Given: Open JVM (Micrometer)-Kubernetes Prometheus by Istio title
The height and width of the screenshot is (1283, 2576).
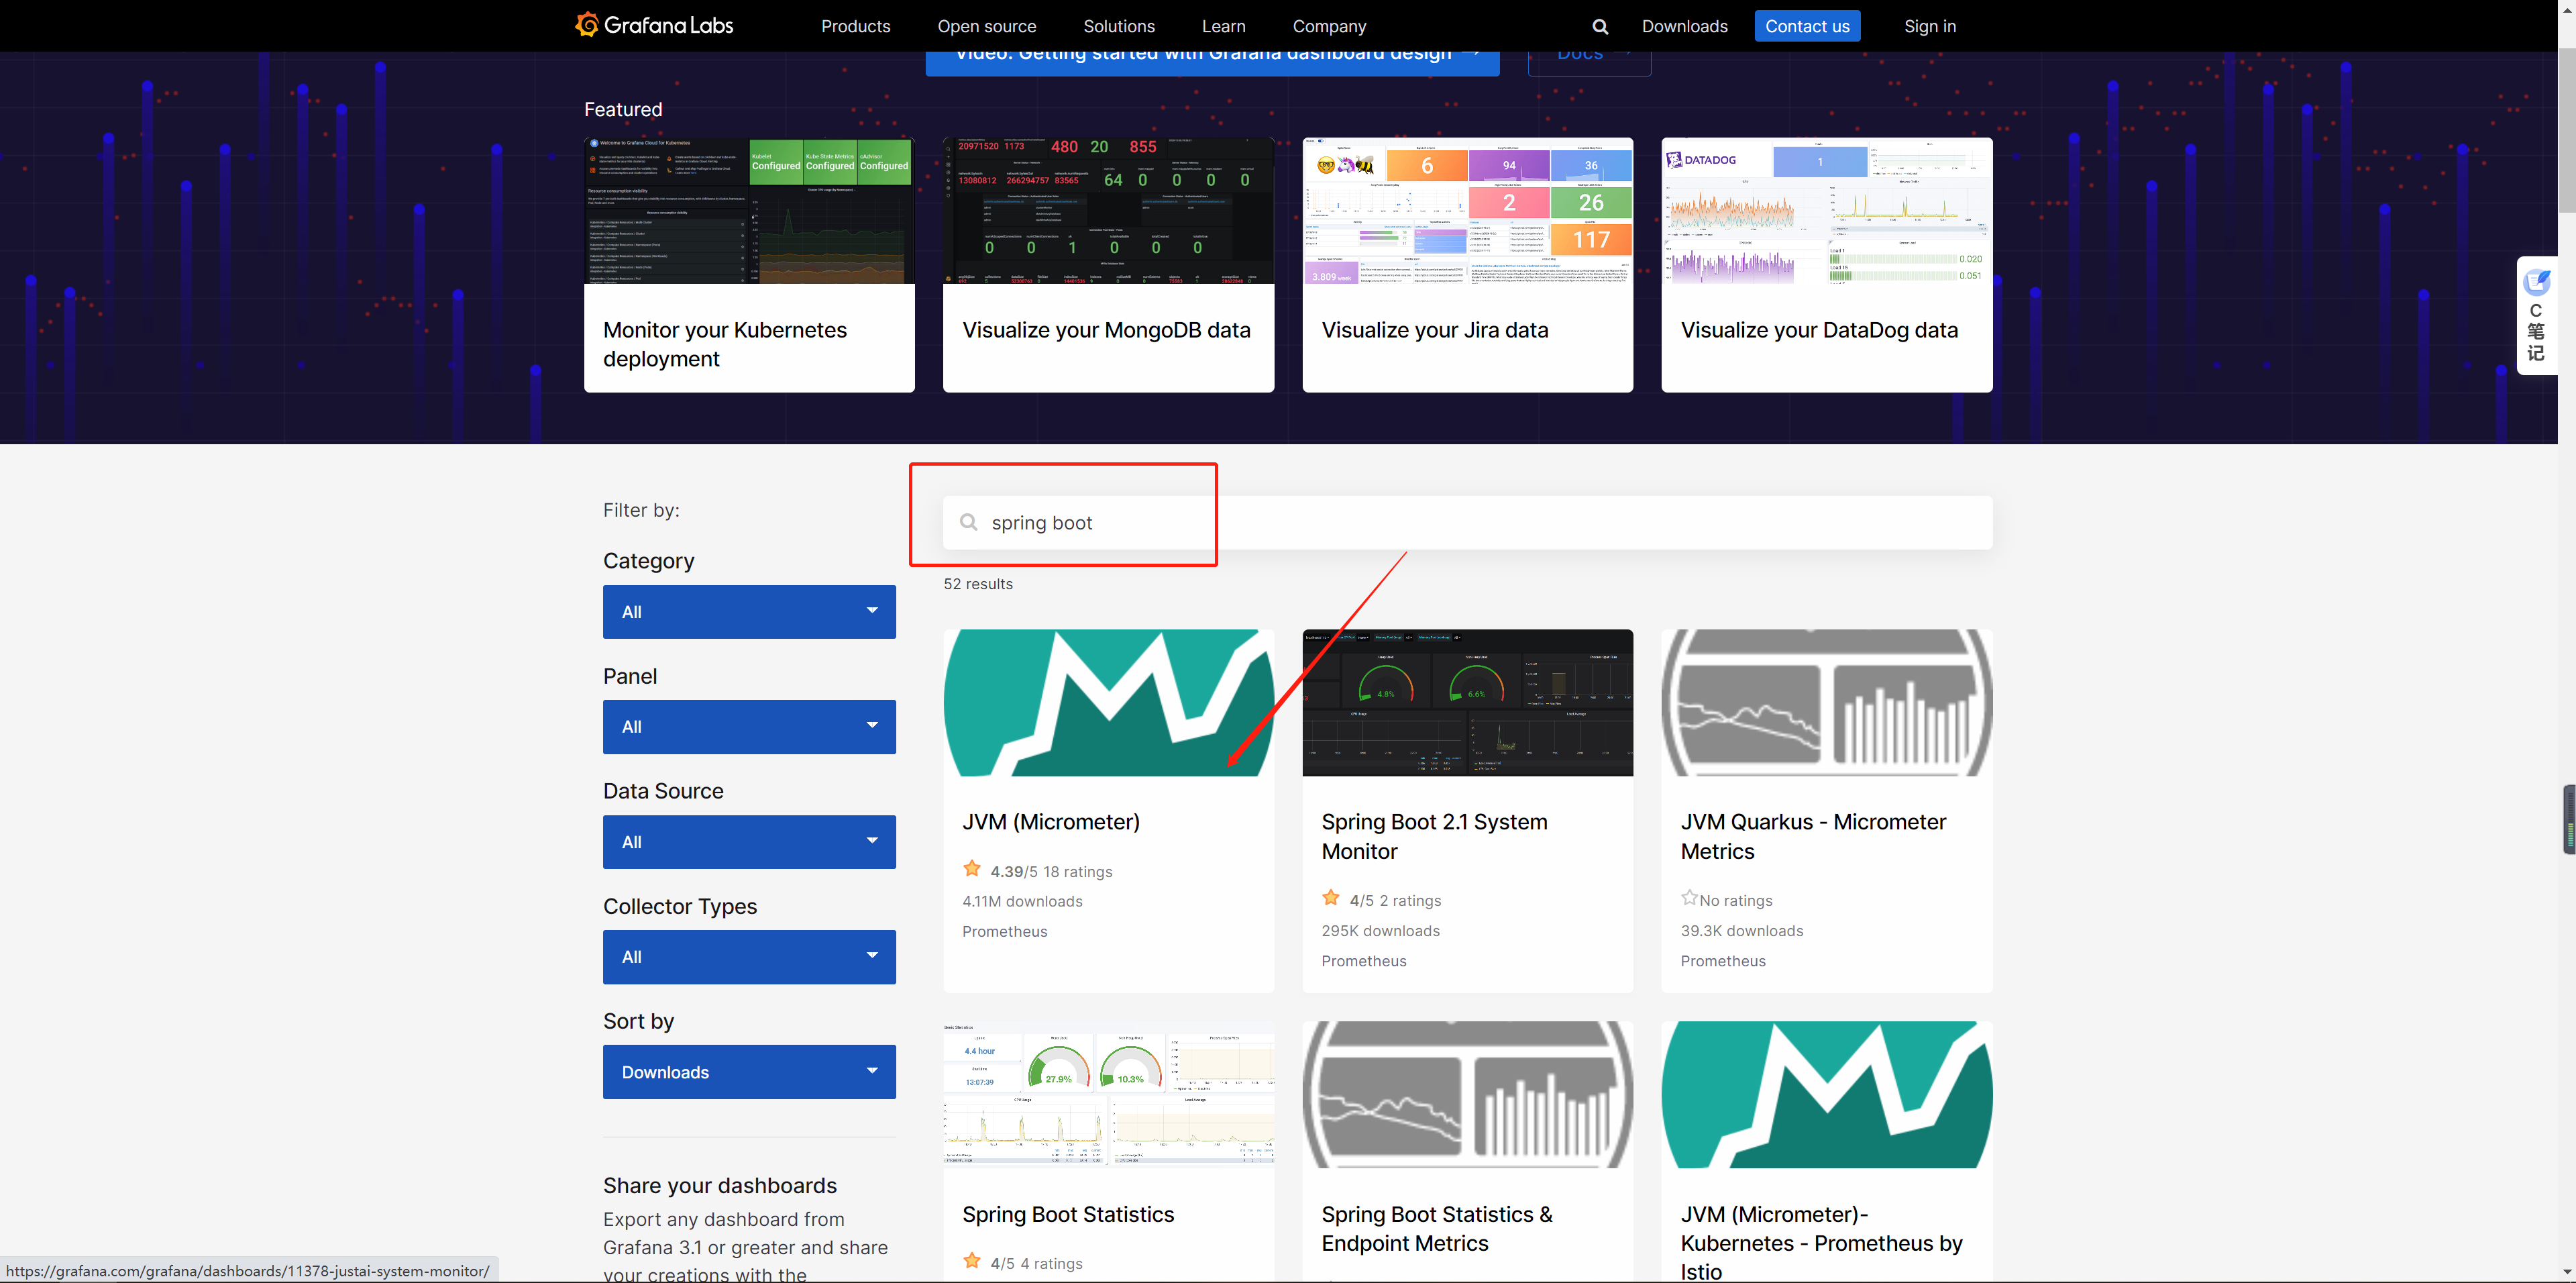Looking at the screenshot, I should (x=1821, y=1242).
